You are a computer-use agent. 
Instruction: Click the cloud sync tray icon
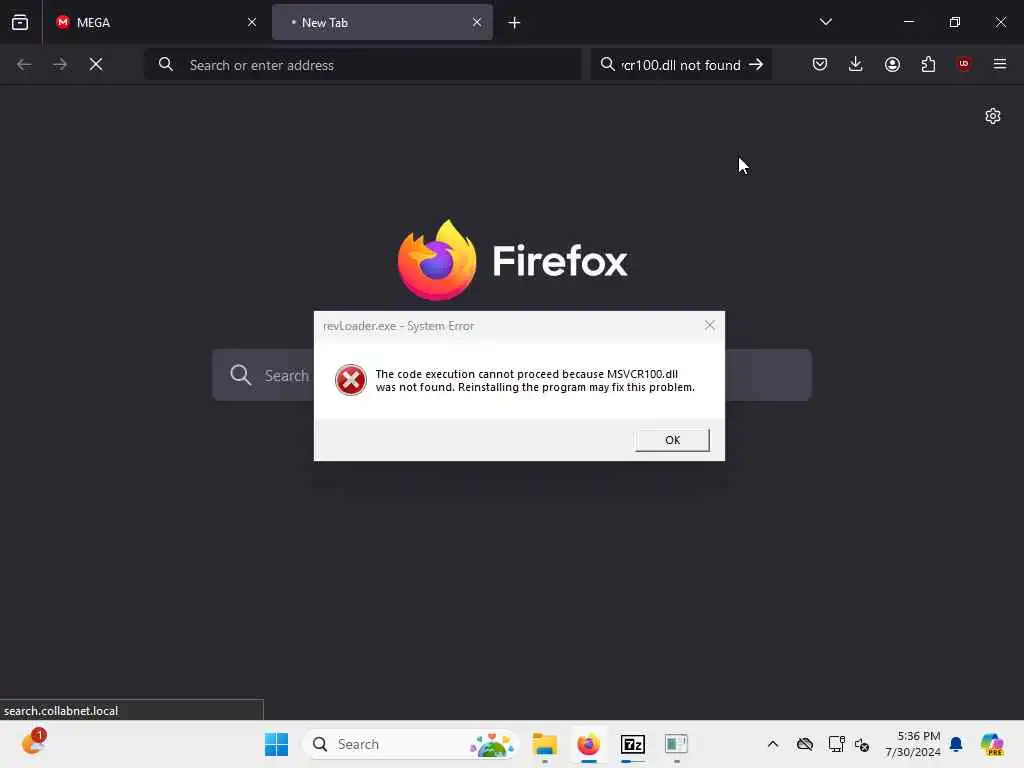coord(805,744)
